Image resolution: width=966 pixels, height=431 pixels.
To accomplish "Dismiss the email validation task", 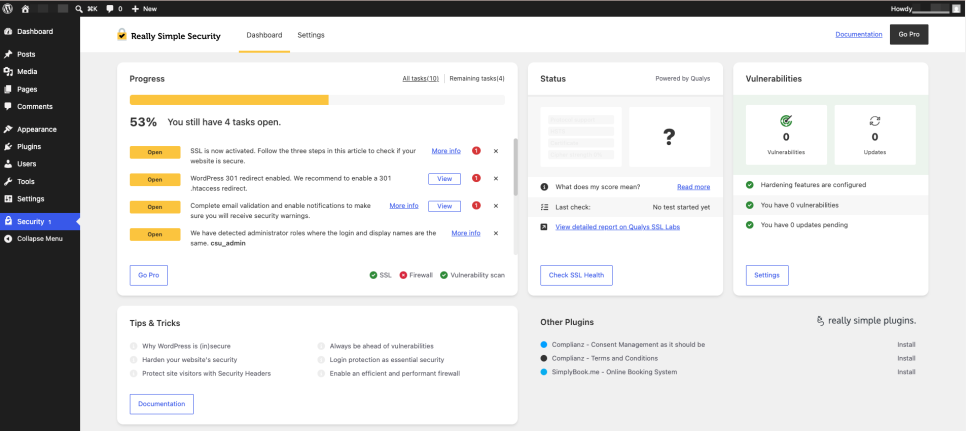I will click(496, 206).
